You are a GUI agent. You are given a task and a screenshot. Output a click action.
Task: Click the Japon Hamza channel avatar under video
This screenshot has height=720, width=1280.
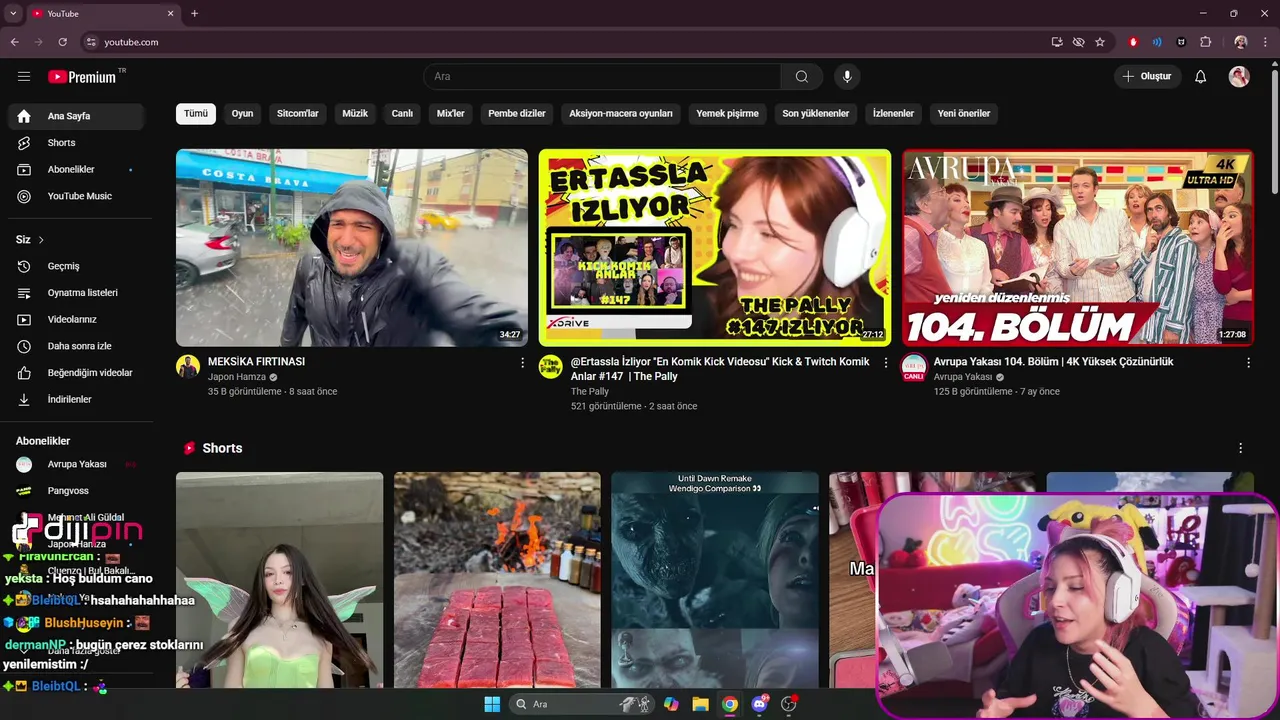[188, 366]
